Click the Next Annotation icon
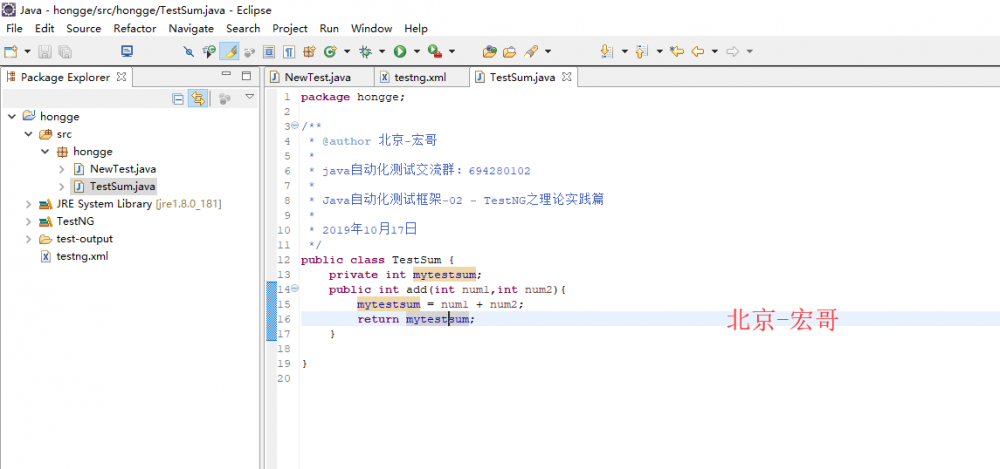Screen dimensions: 1000x469 [x=606, y=51]
